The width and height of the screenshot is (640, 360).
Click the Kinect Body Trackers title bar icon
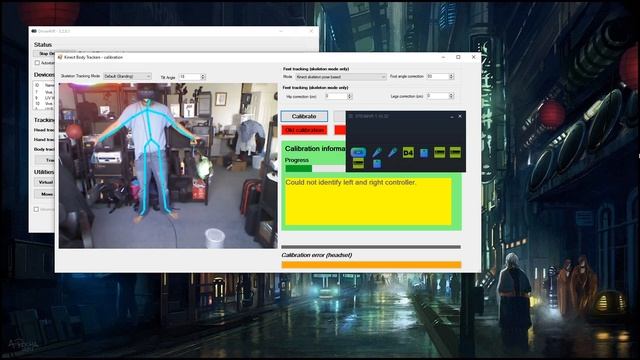pos(60,57)
